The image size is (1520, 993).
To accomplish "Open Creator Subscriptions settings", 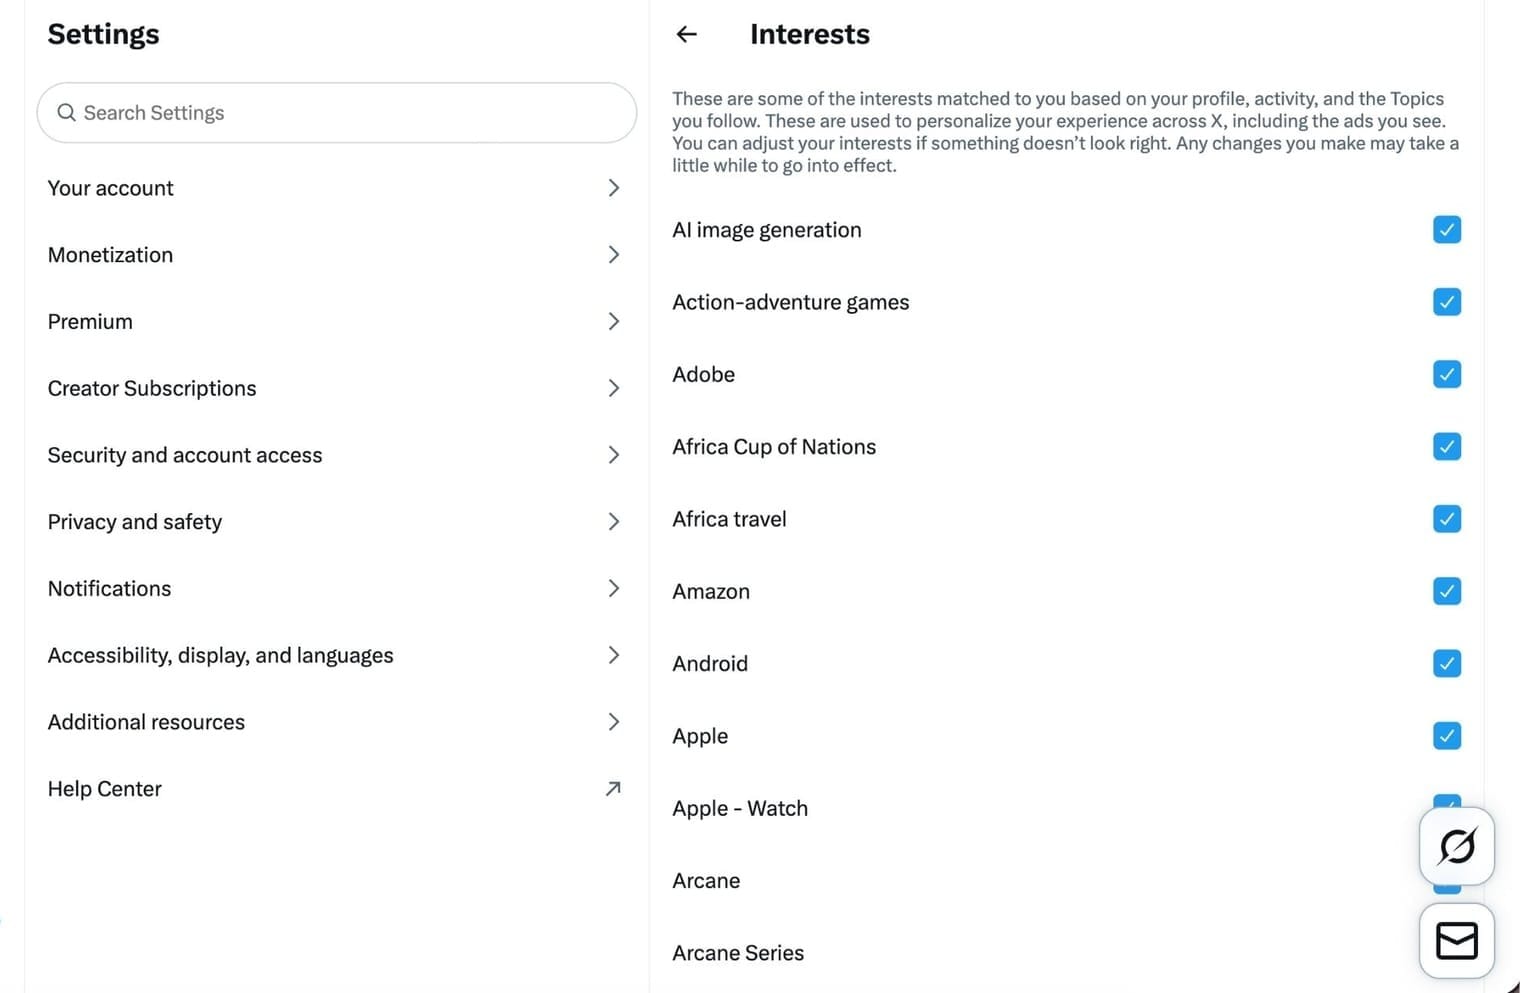I will click(x=152, y=388).
